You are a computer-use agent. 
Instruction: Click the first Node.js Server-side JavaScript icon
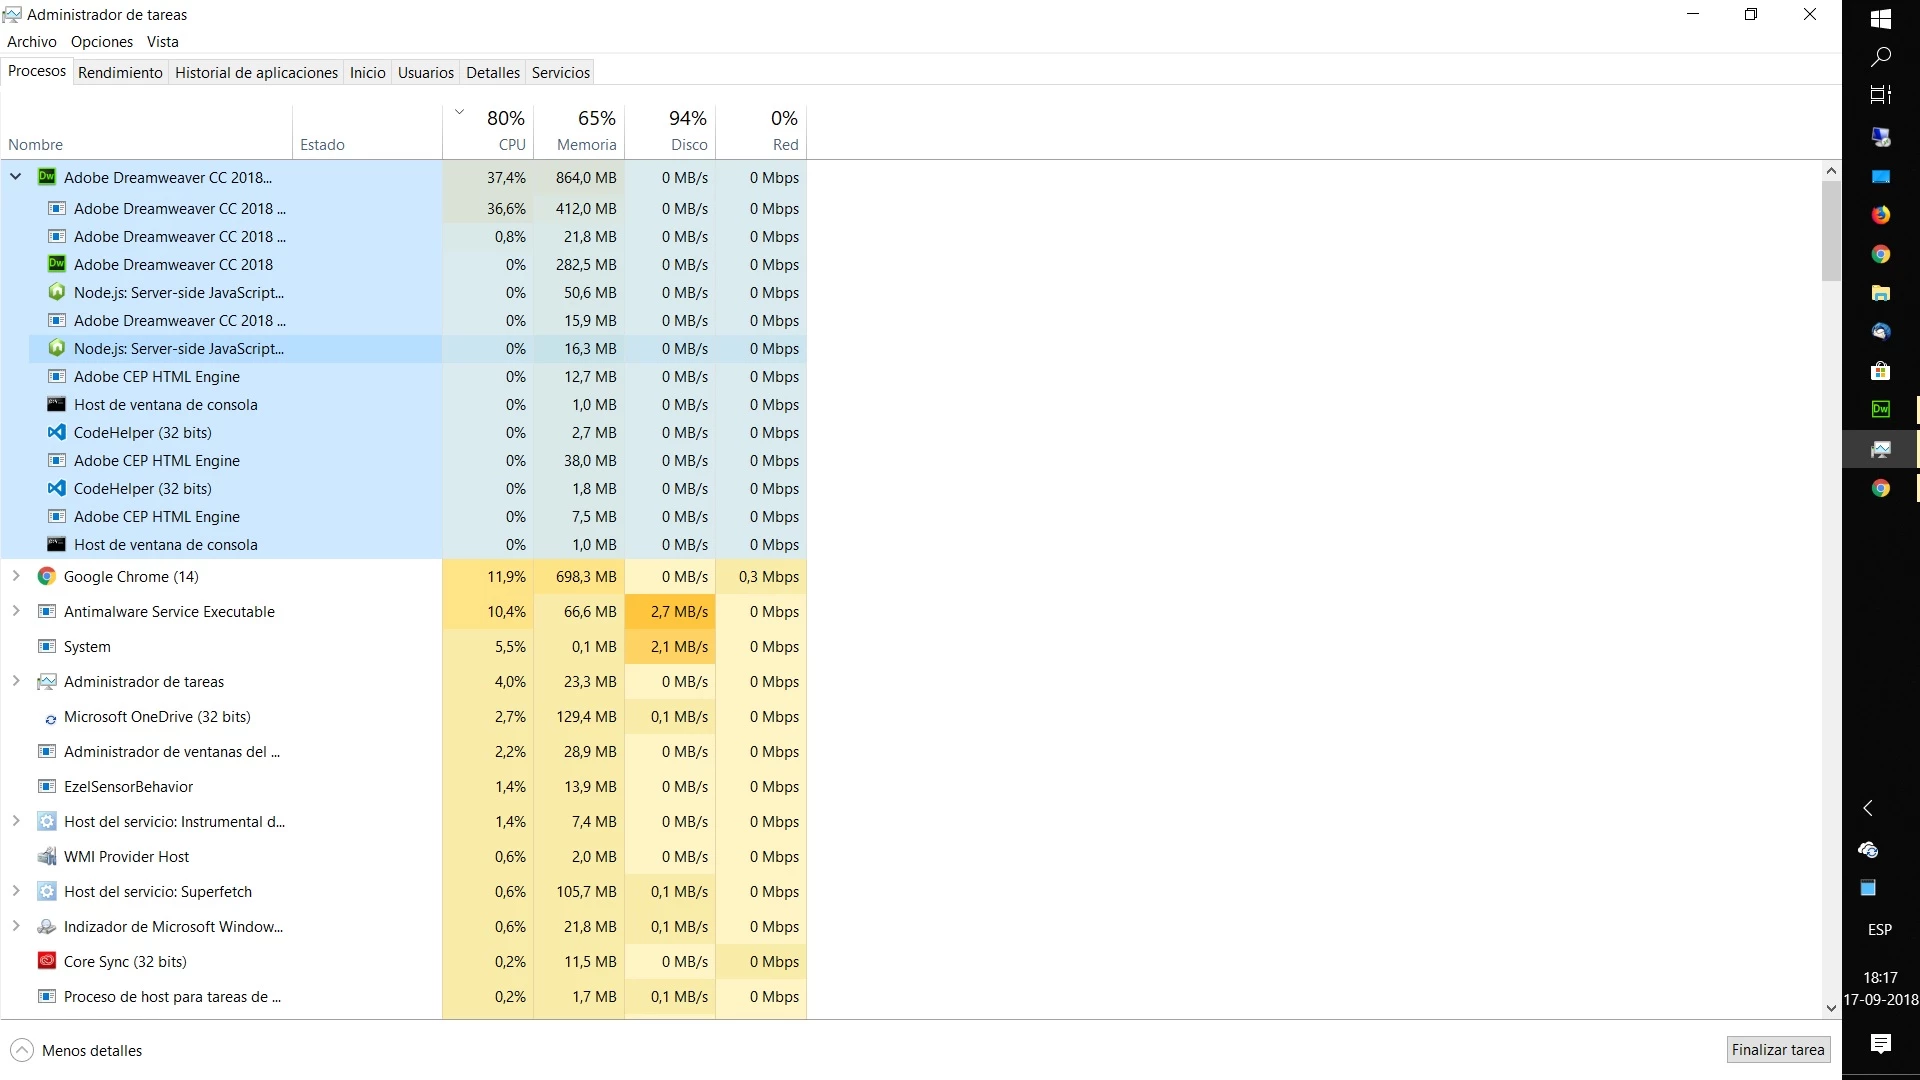coord(57,293)
